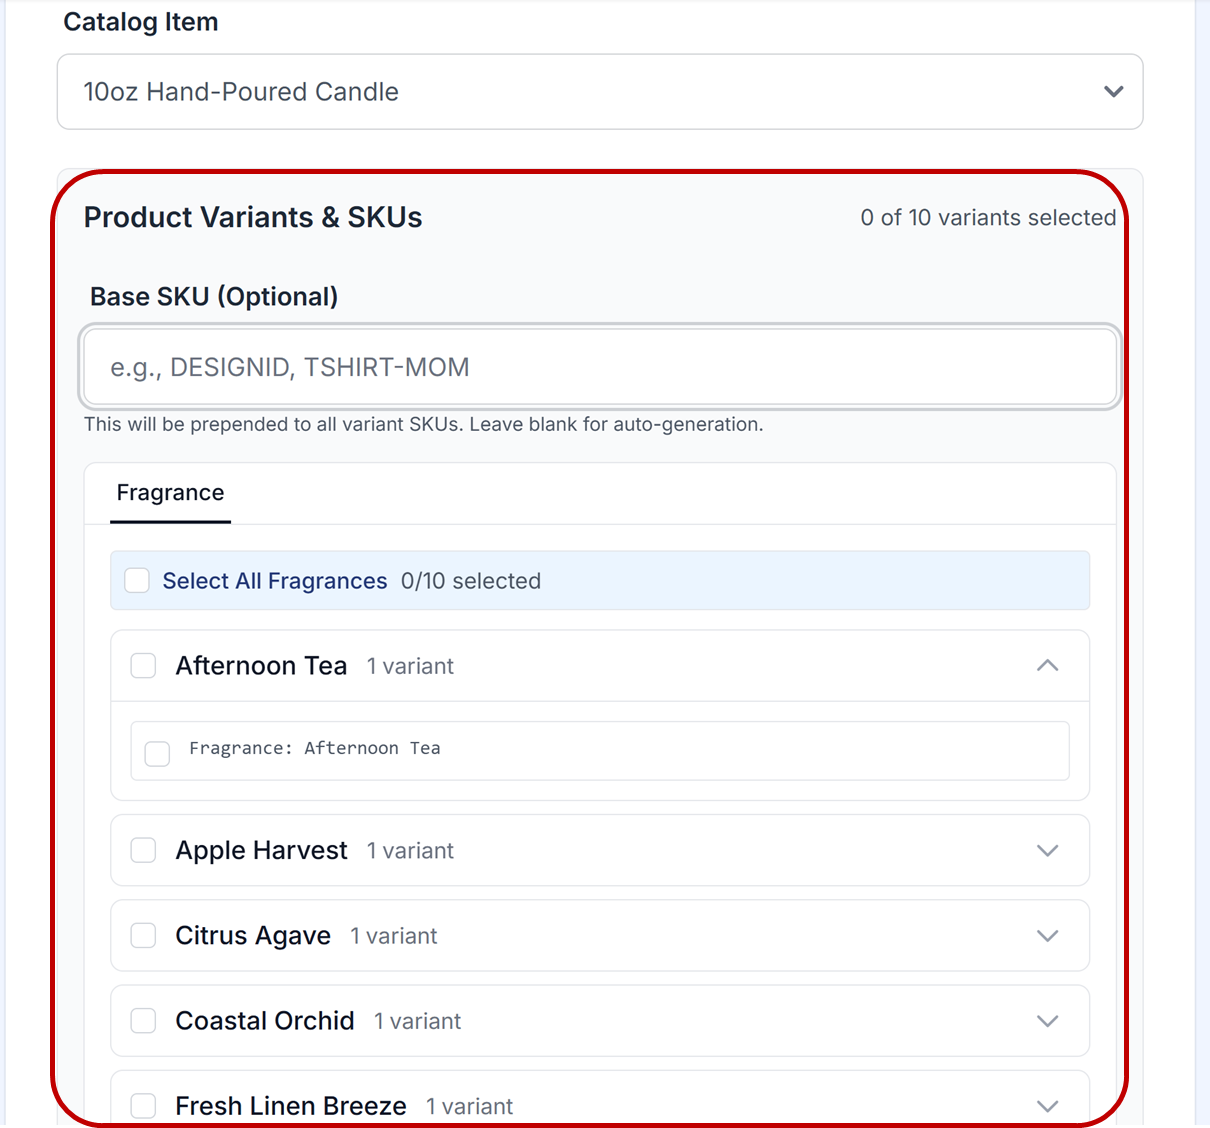Collapse the Afternoon Tea section chevron
Viewport: 1210px width, 1128px height.
click(x=1047, y=666)
